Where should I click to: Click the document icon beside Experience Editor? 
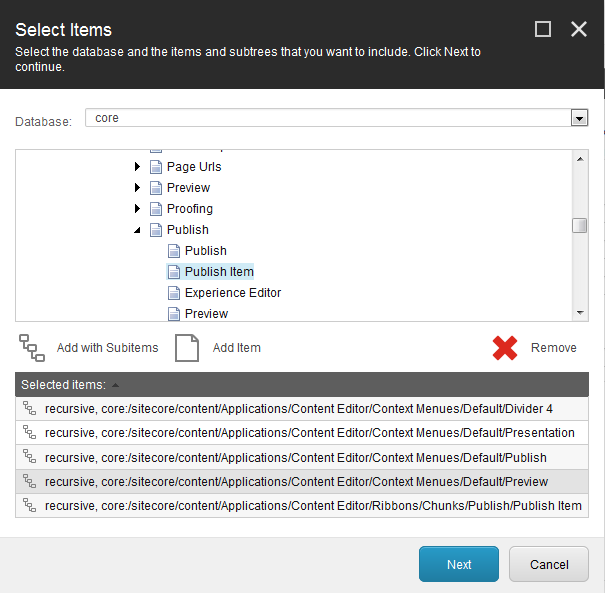click(x=174, y=293)
